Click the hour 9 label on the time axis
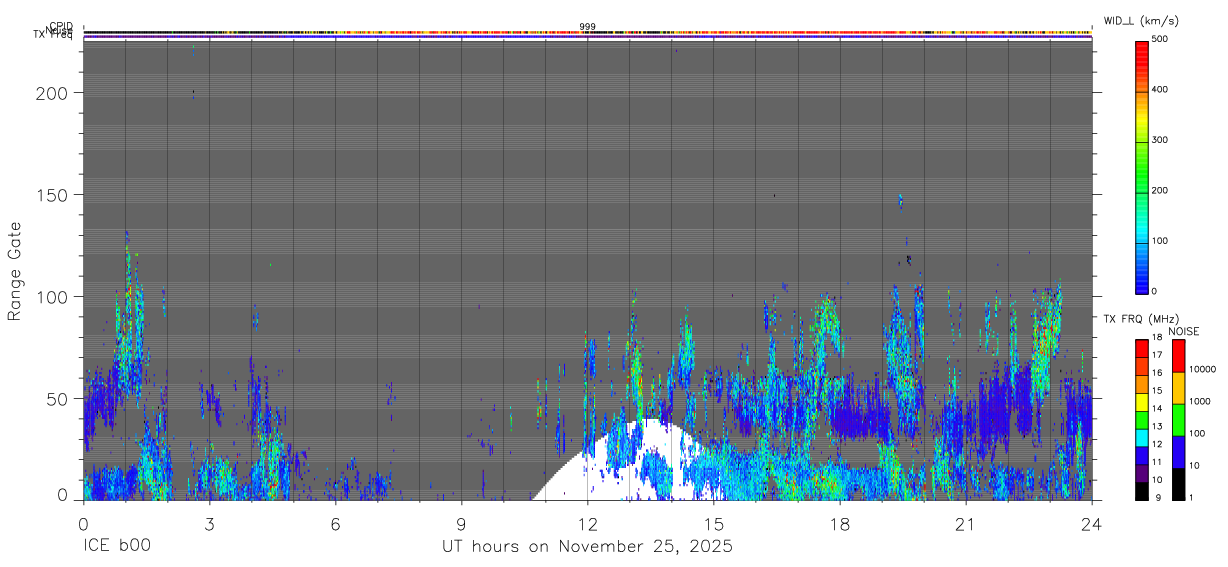 [461, 525]
